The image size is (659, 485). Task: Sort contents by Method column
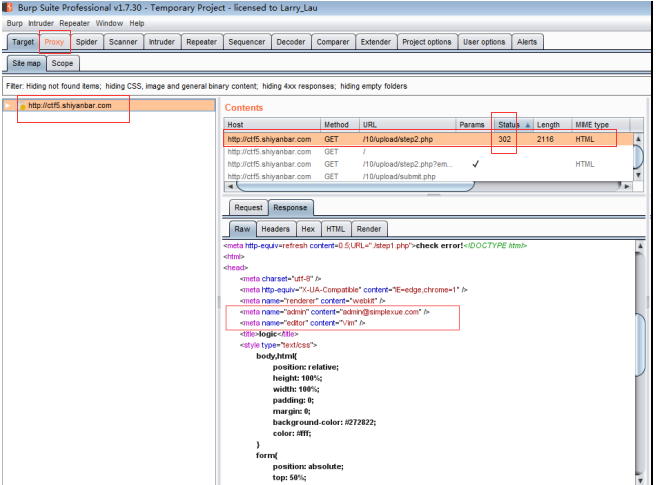pyautogui.click(x=340, y=125)
